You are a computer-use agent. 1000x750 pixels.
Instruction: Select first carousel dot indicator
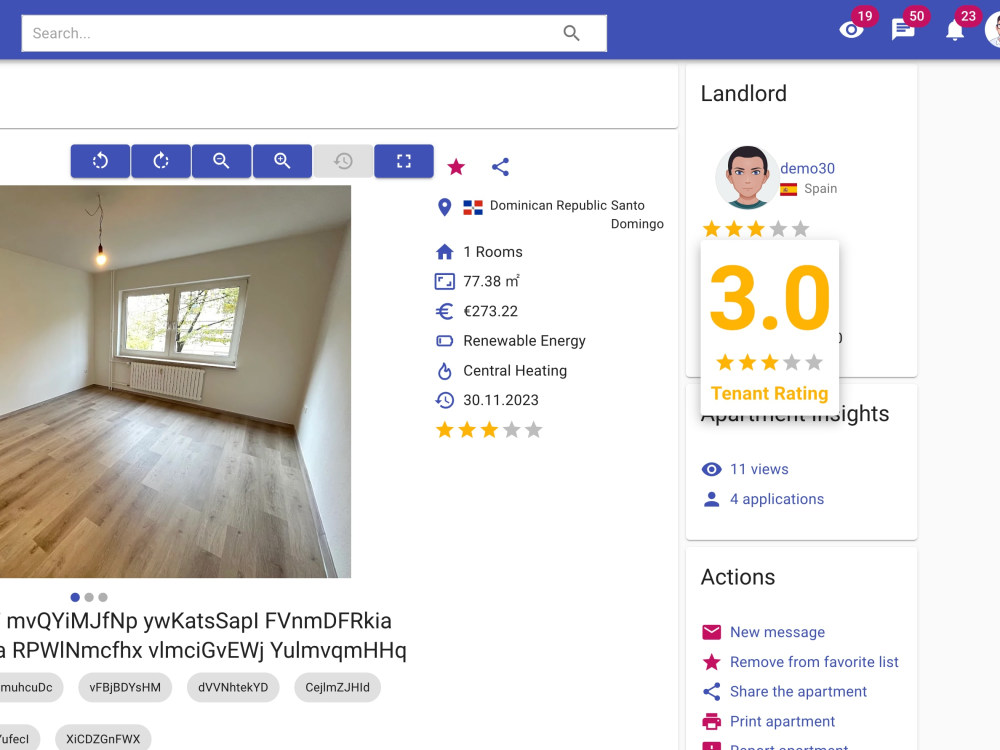click(x=75, y=598)
